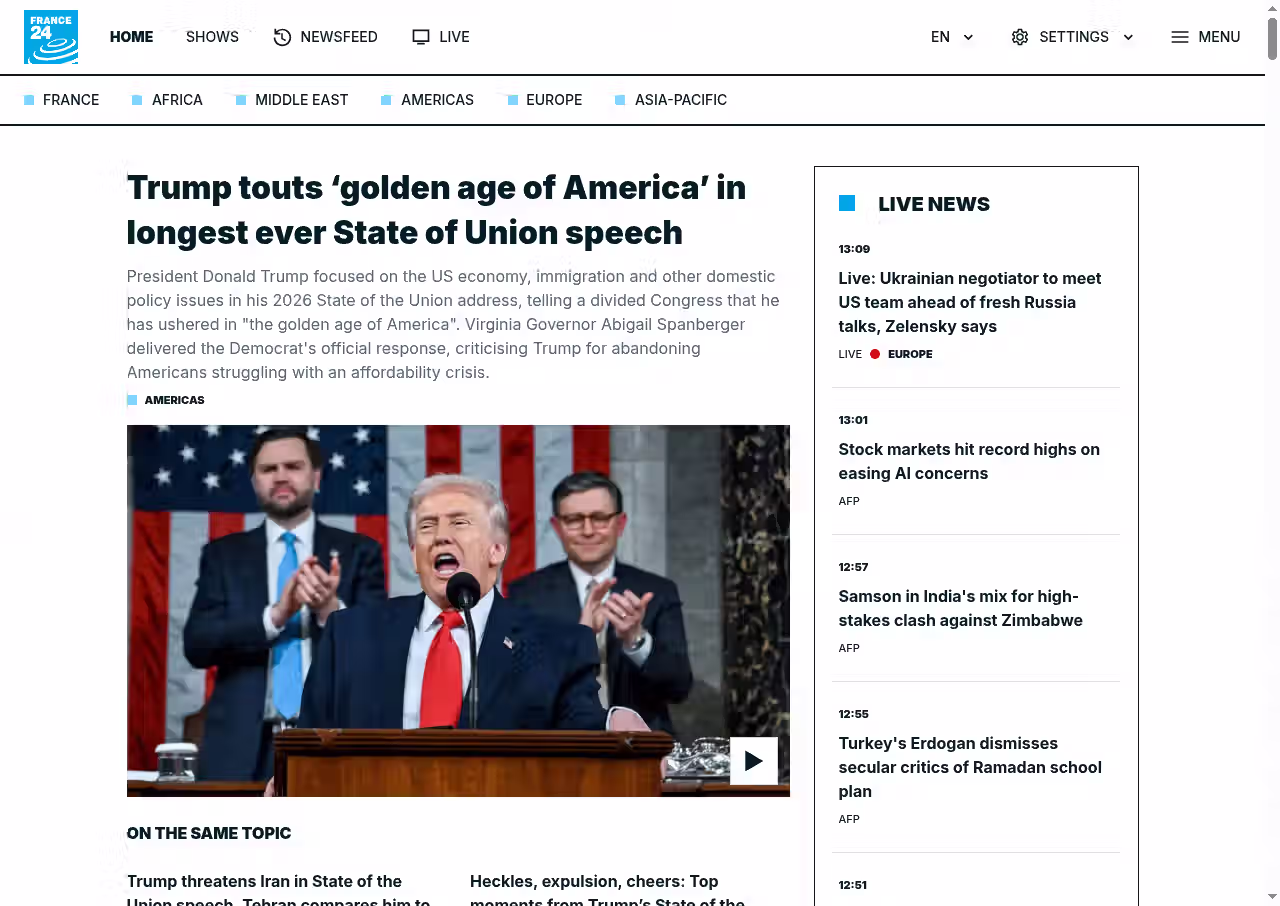This screenshot has height=906, width=1280.
Task: Select the Asia-Pacific category
Action: pyautogui.click(x=680, y=100)
